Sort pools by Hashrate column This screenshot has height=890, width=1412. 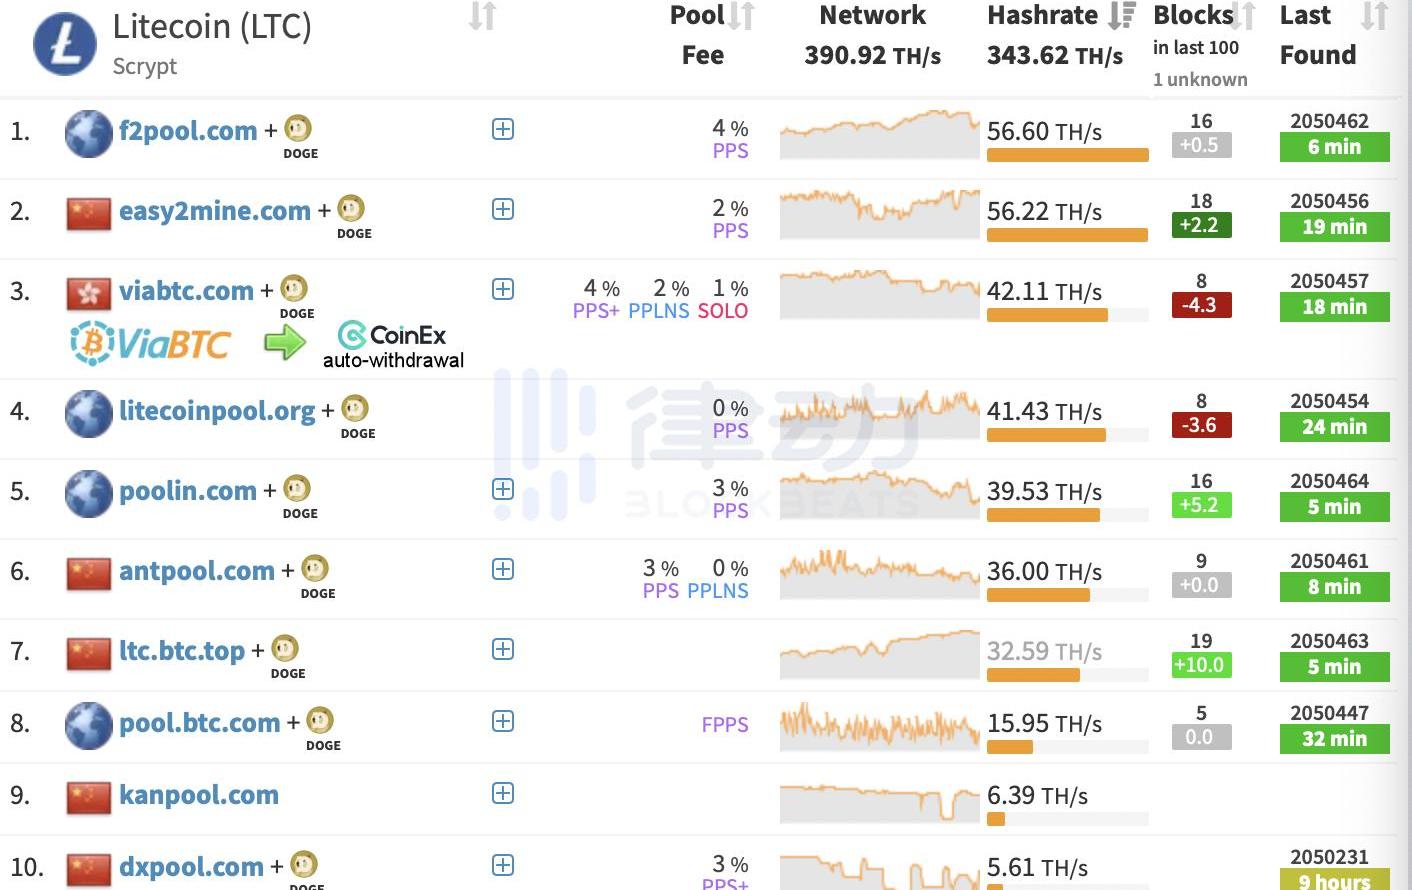coord(1122,15)
